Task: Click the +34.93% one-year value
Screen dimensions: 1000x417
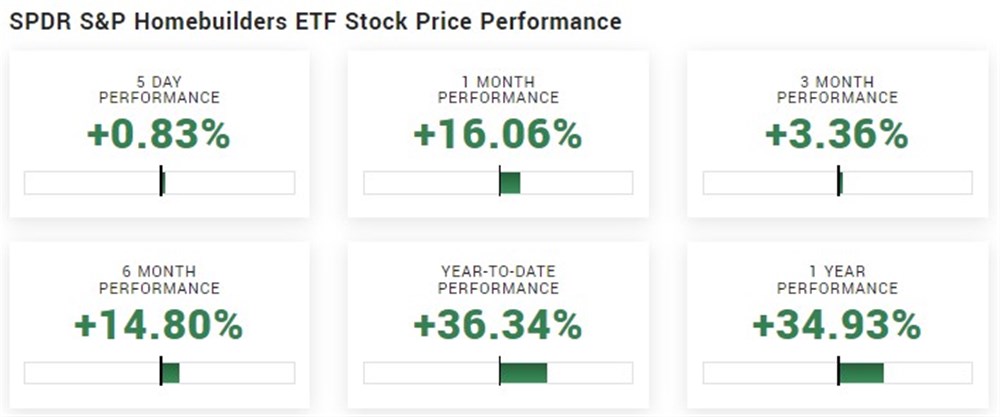Action: click(837, 324)
